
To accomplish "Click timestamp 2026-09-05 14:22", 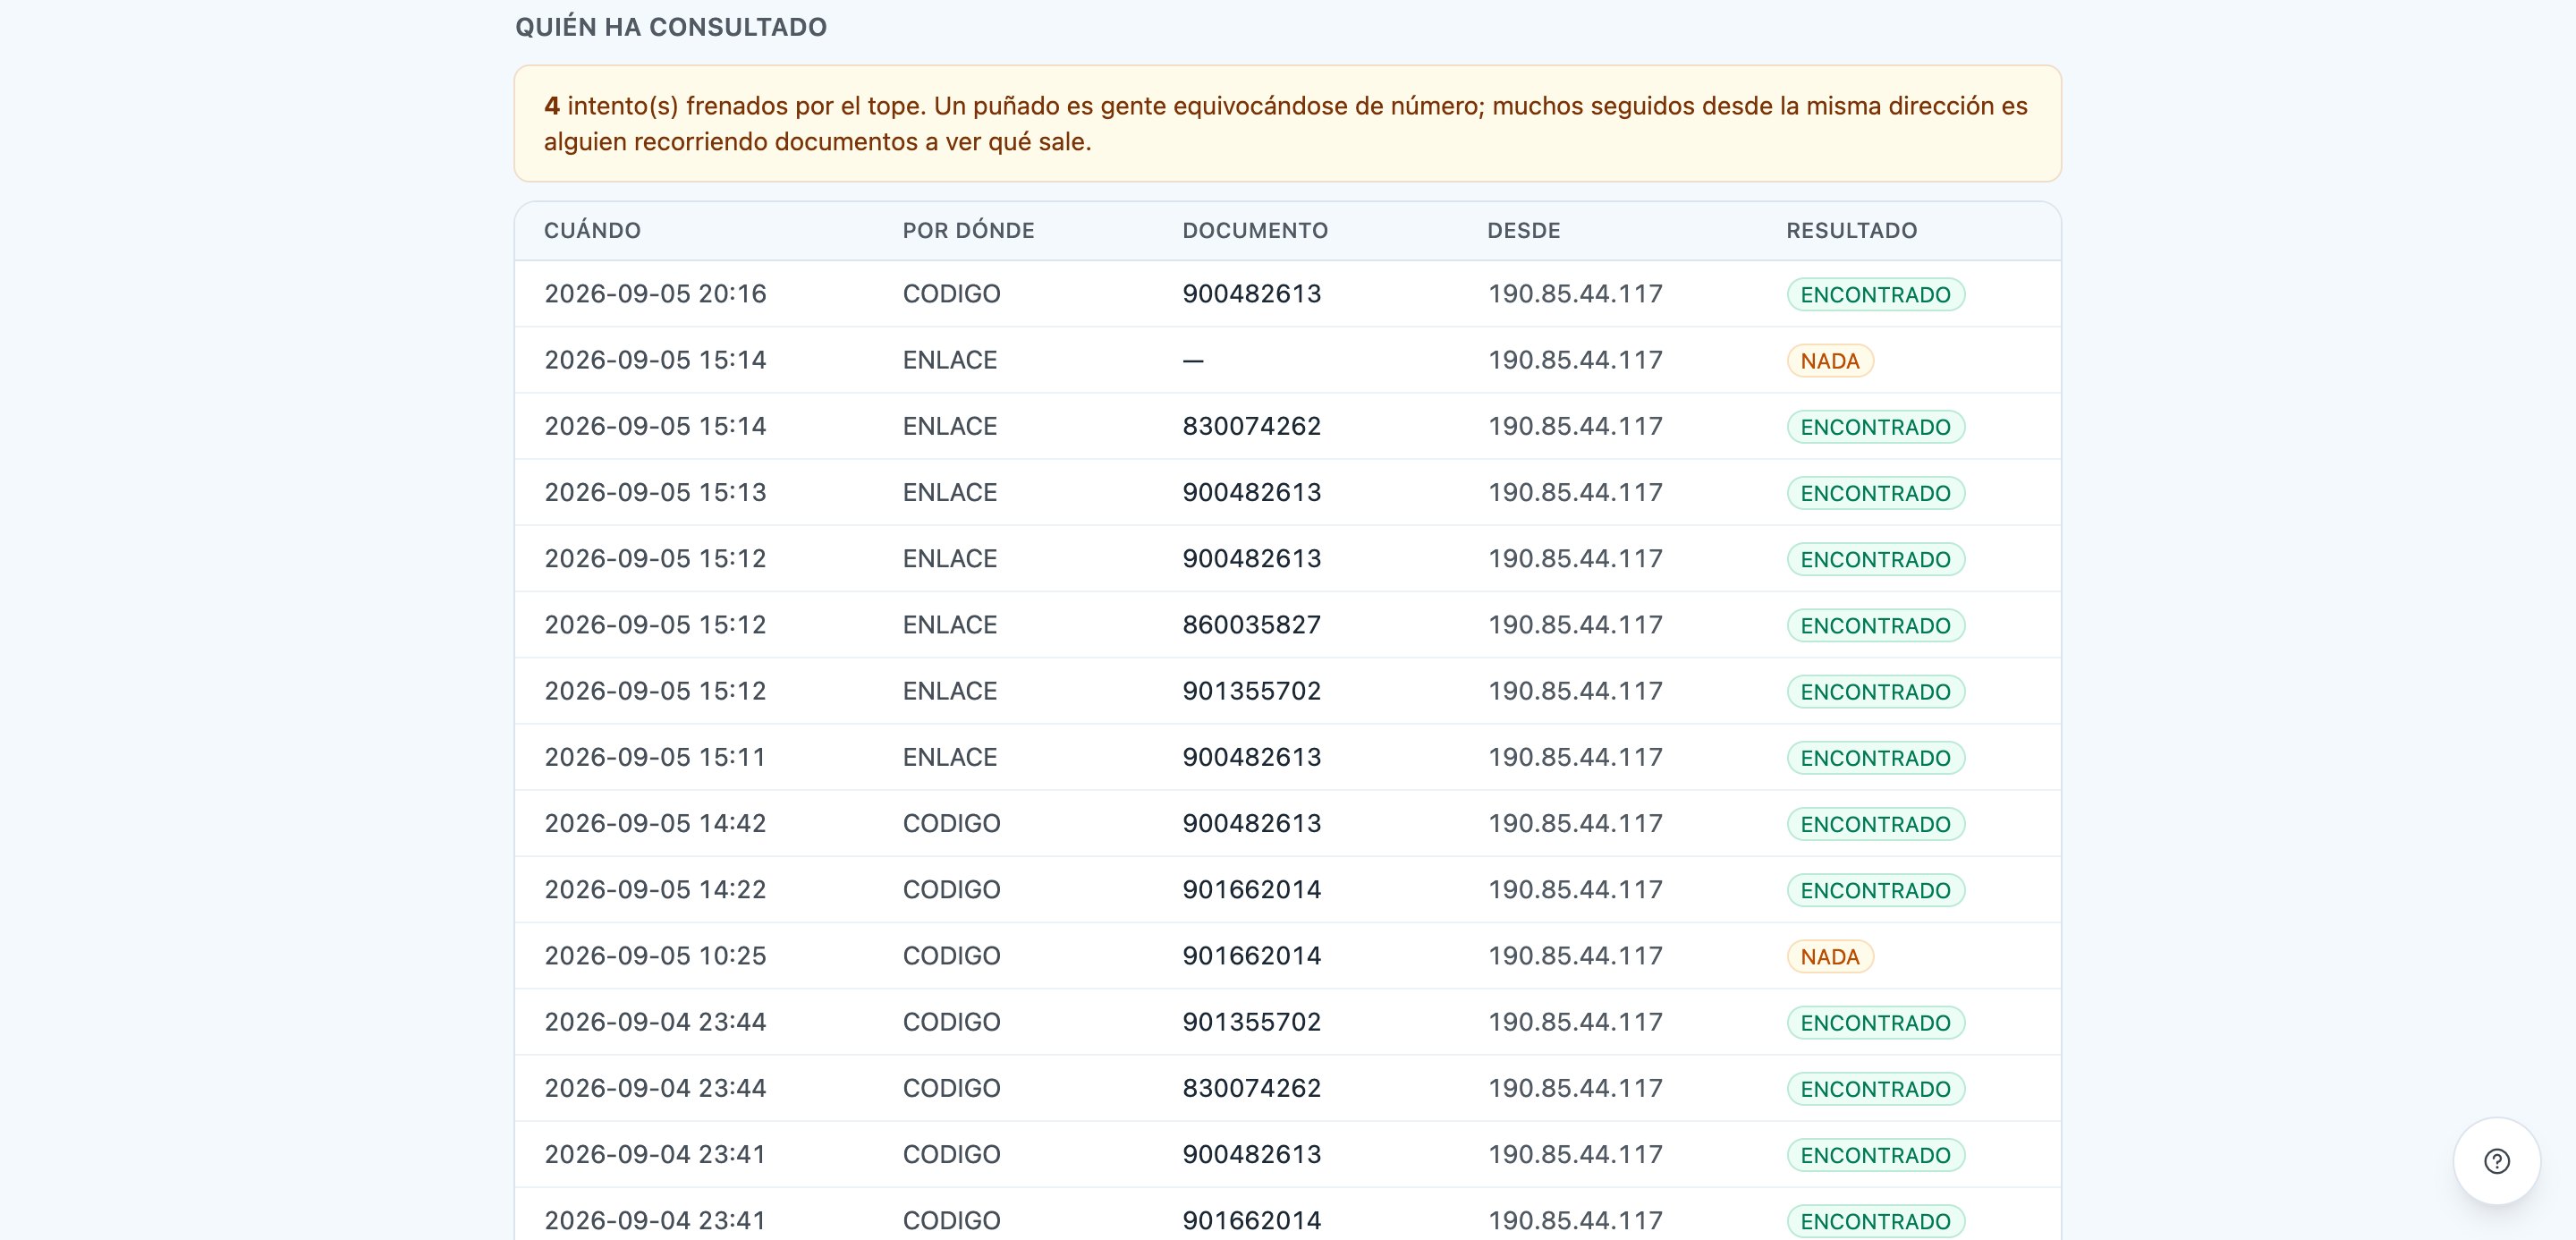I will click(x=655, y=889).
